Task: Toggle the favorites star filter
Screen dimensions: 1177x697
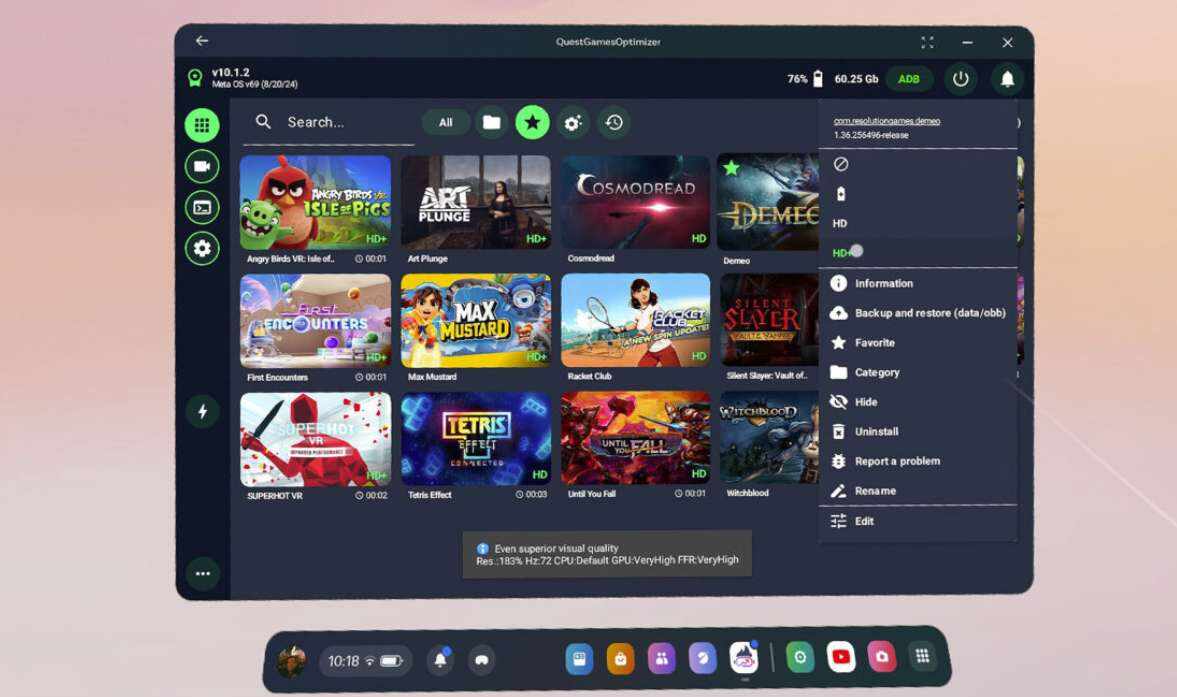Action: (x=532, y=122)
